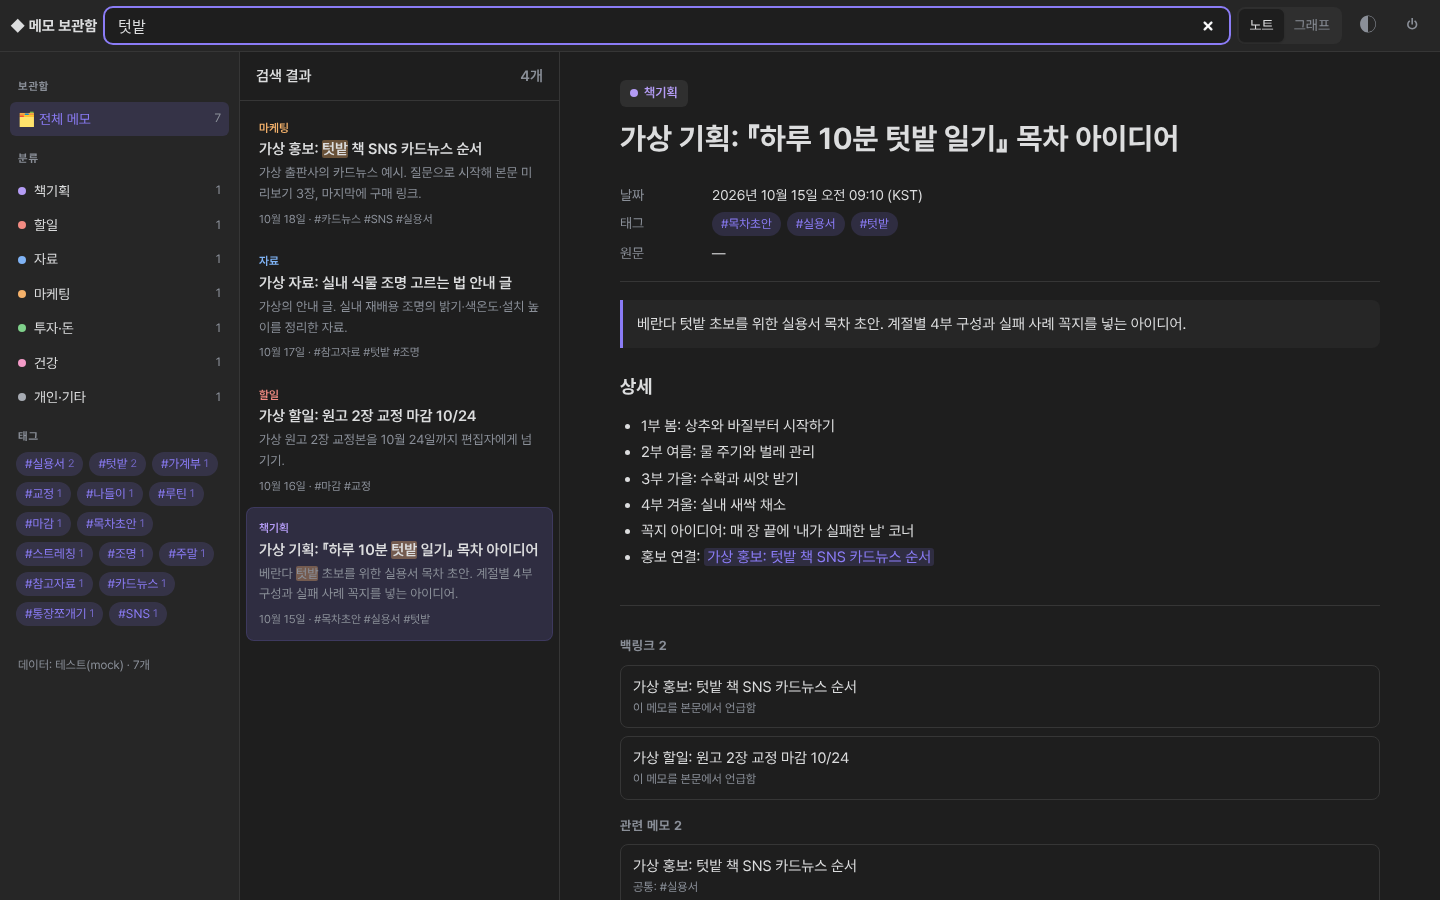Switch to the 그래프 view tab
1440x900 pixels.
click(1311, 25)
